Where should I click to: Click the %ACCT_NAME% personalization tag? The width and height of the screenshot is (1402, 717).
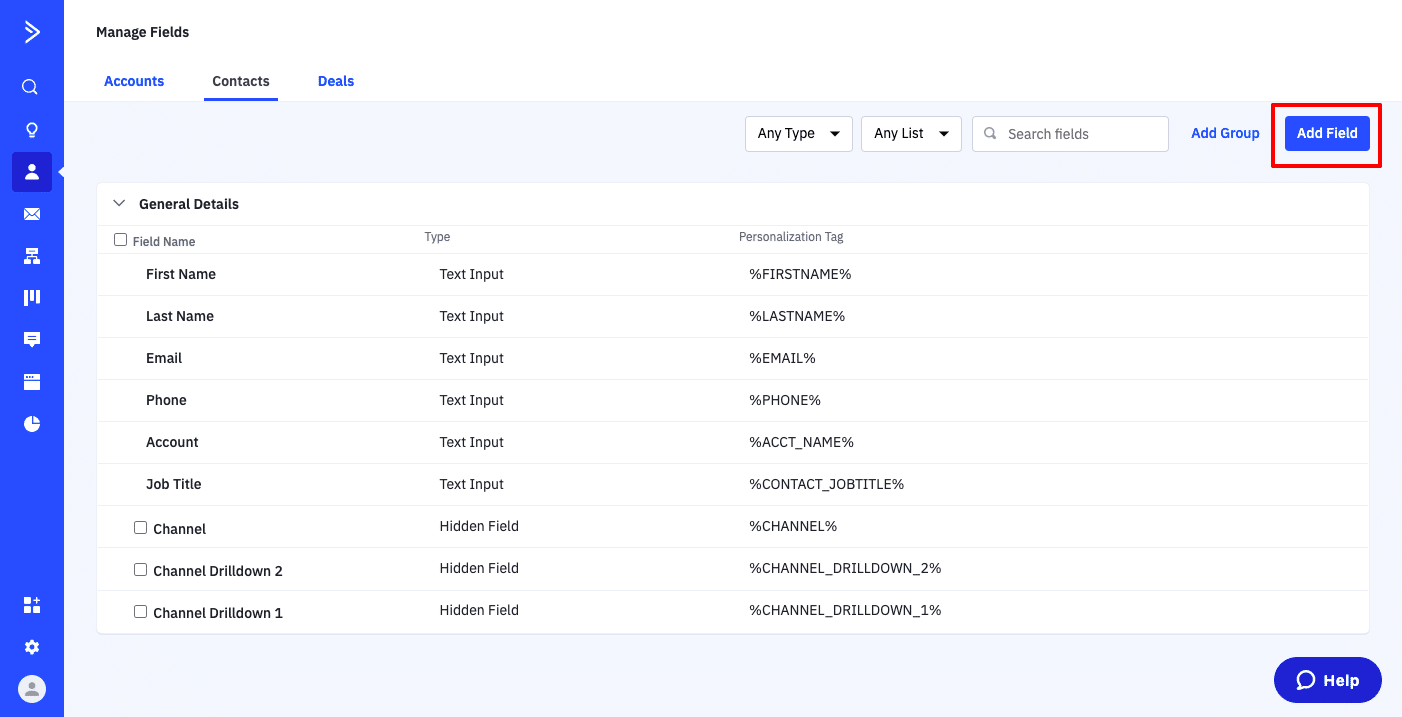pyautogui.click(x=802, y=442)
